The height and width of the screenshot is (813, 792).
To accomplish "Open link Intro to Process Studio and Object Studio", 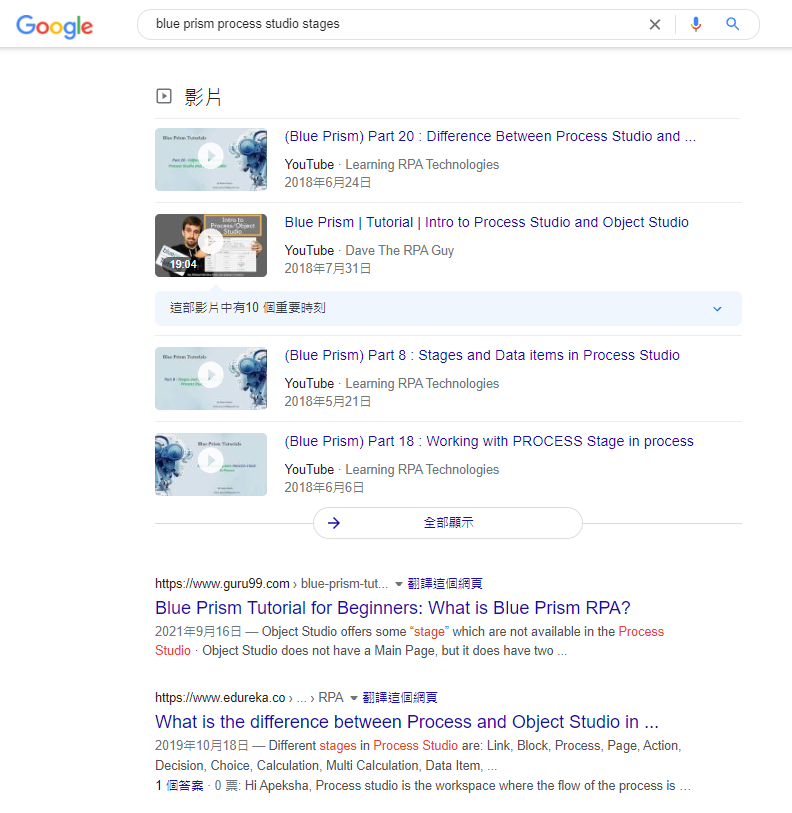I will pyautogui.click(x=487, y=222).
